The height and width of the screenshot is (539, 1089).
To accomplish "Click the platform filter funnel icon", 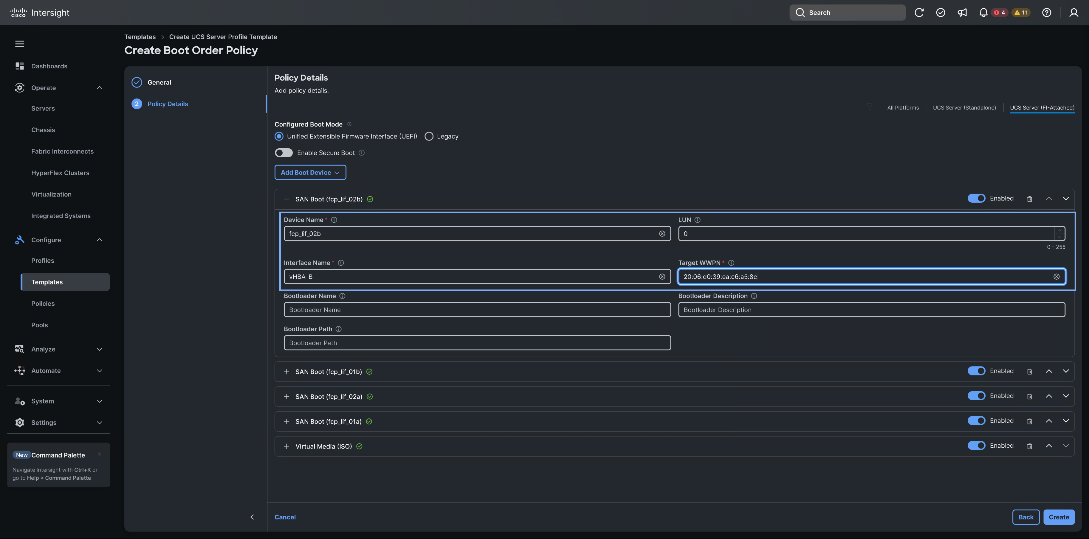I will [870, 108].
